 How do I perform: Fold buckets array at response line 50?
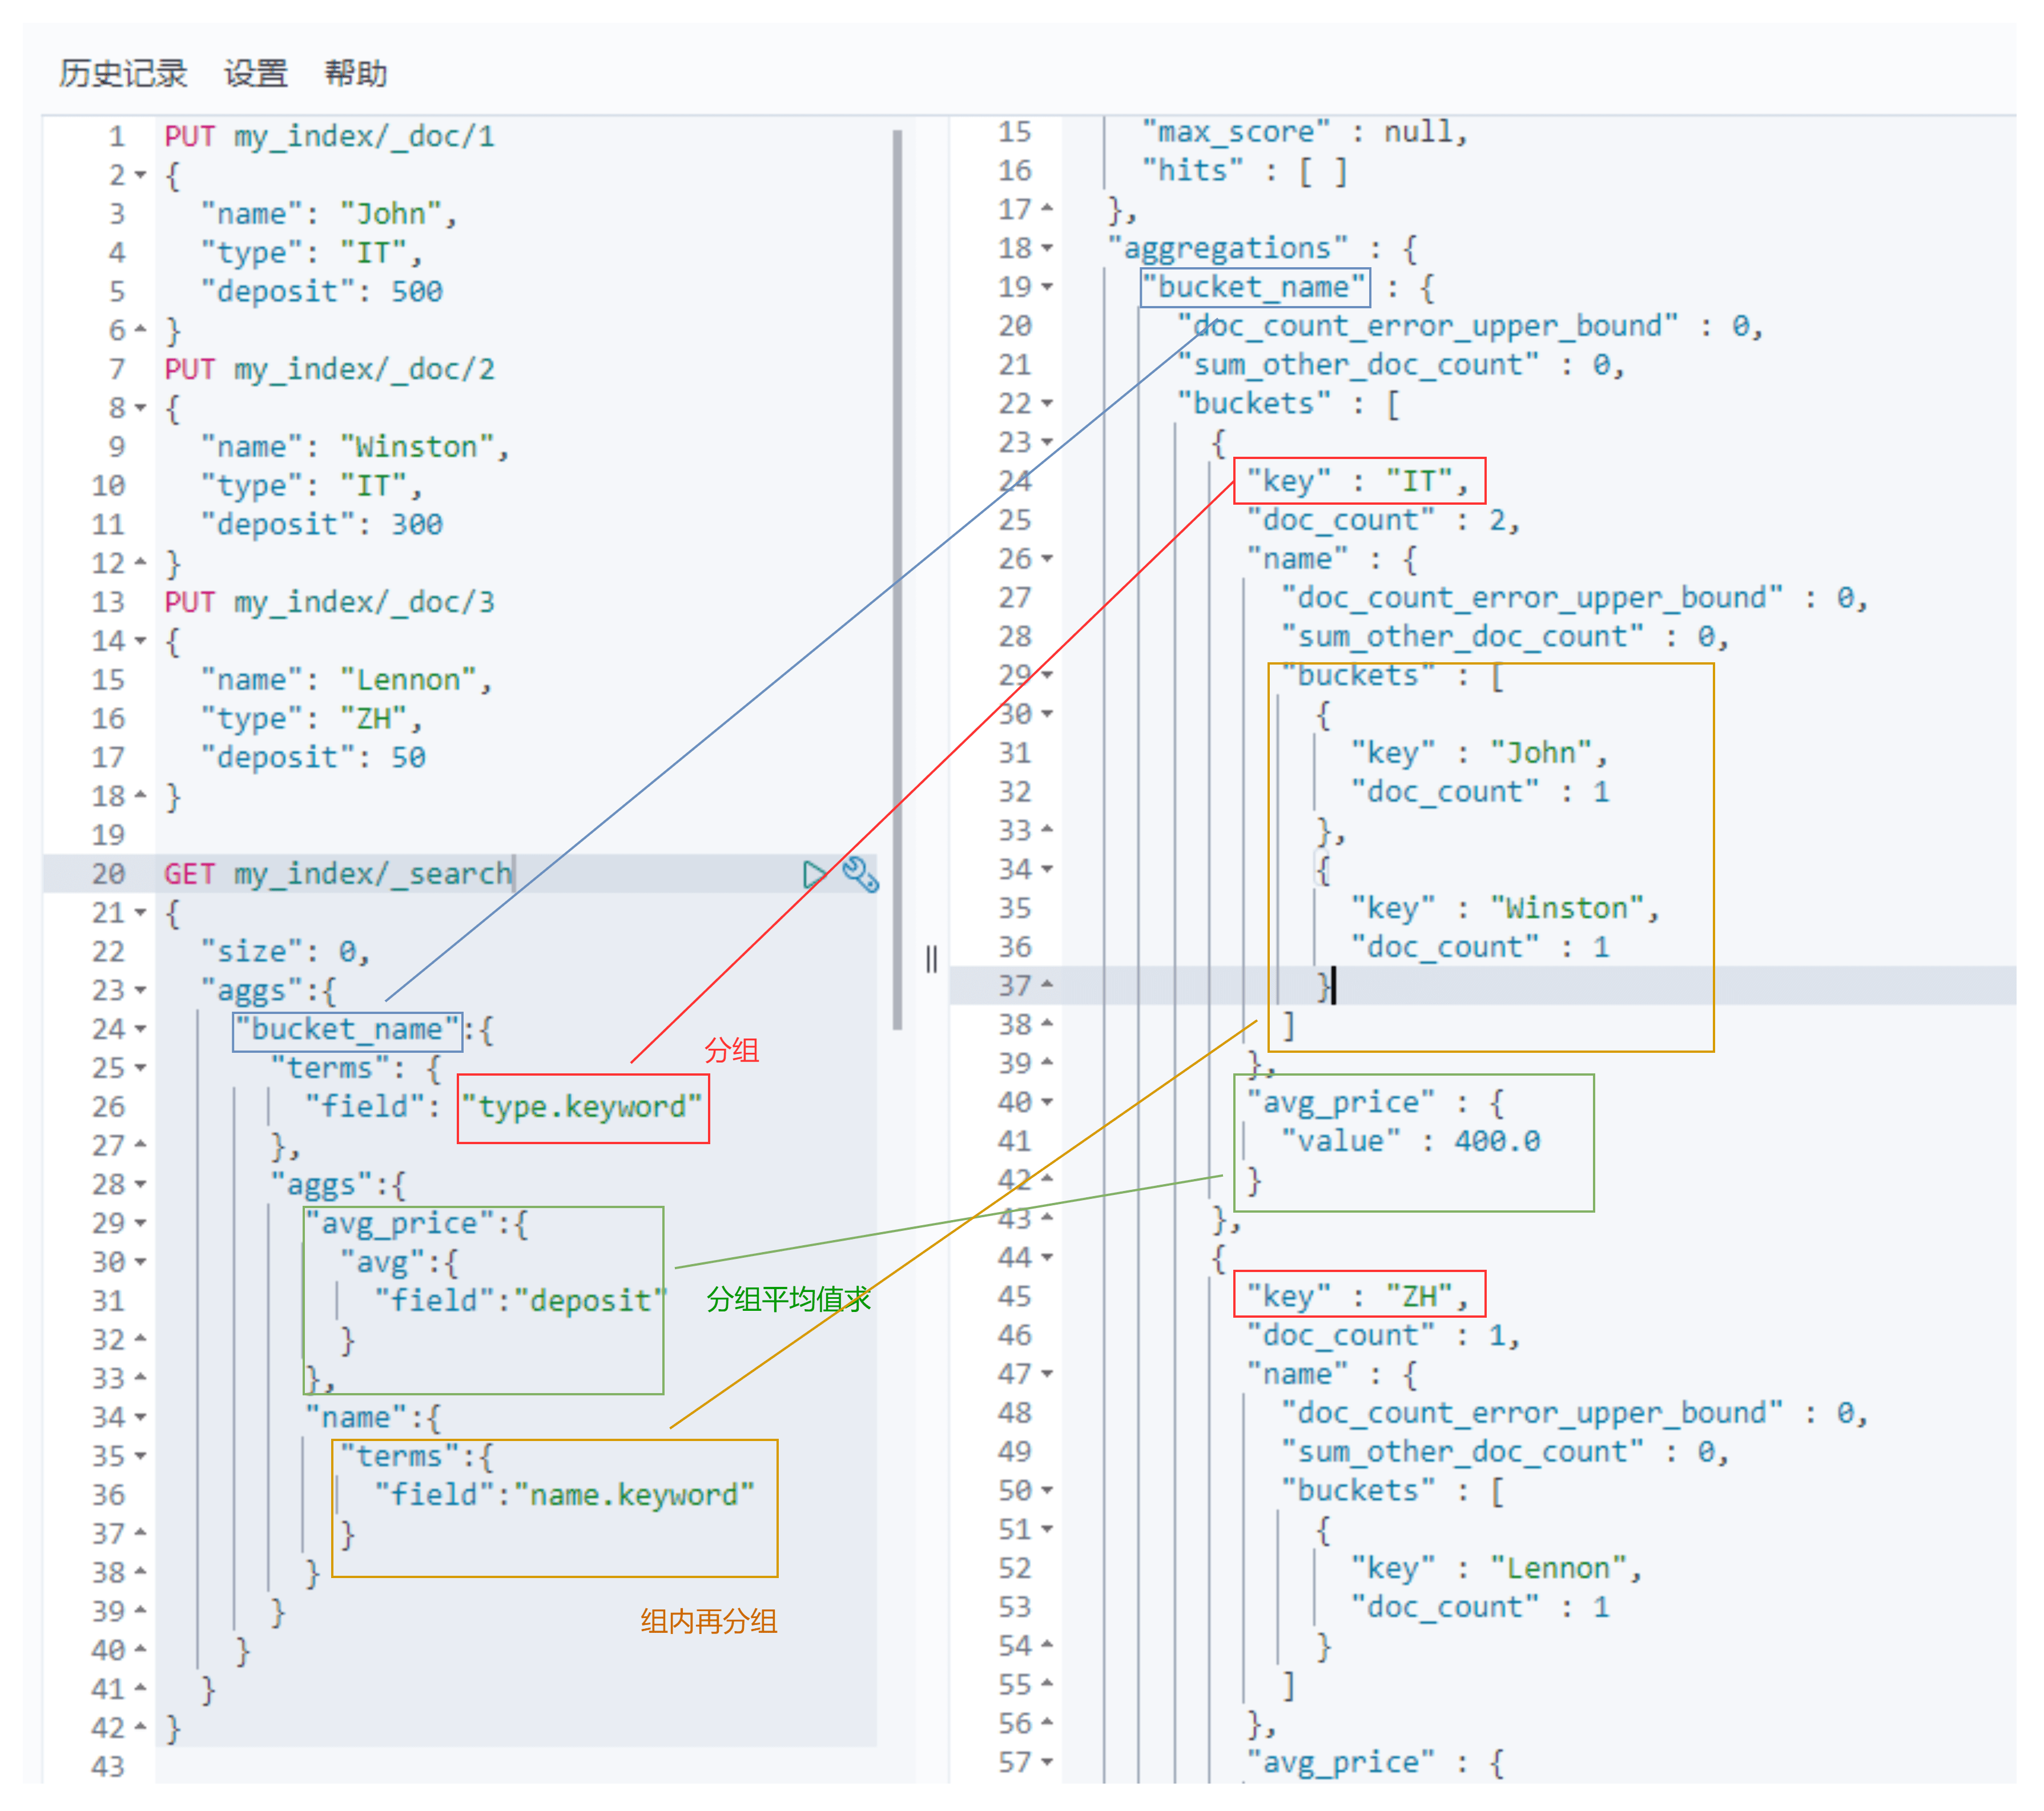coord(1047,1491)
